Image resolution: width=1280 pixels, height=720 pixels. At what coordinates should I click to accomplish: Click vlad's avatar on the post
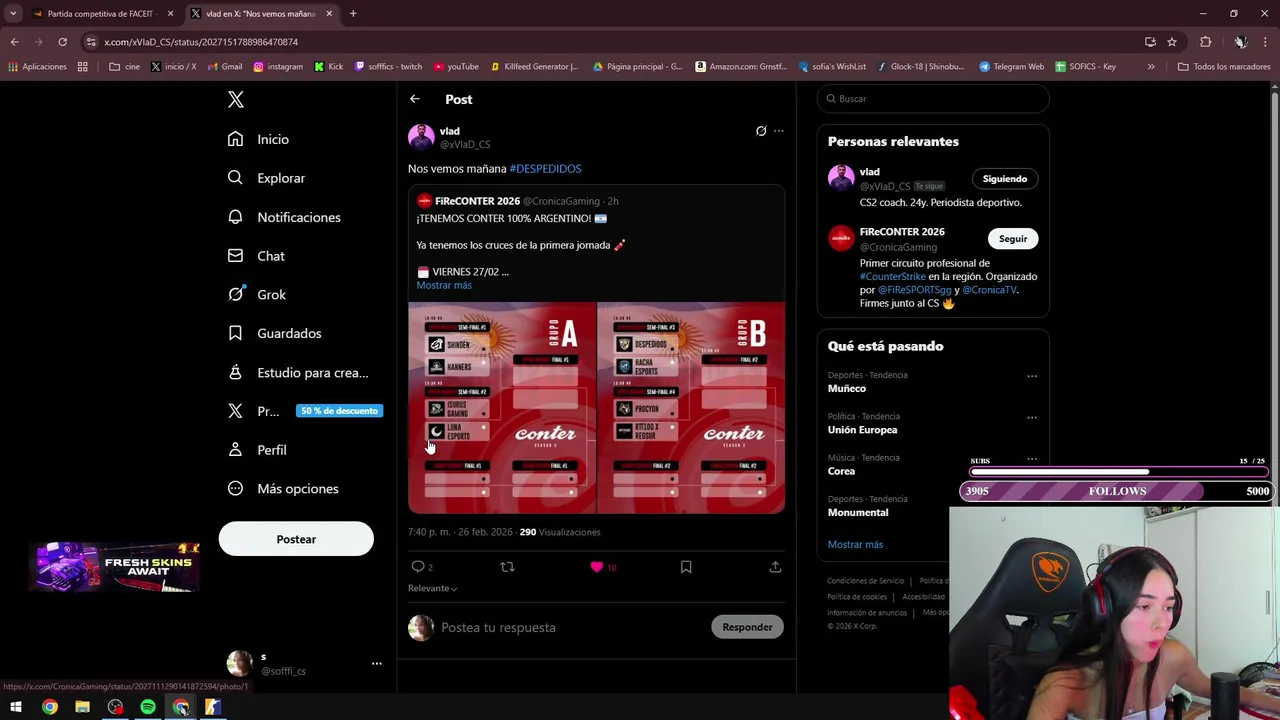[421, 137]
